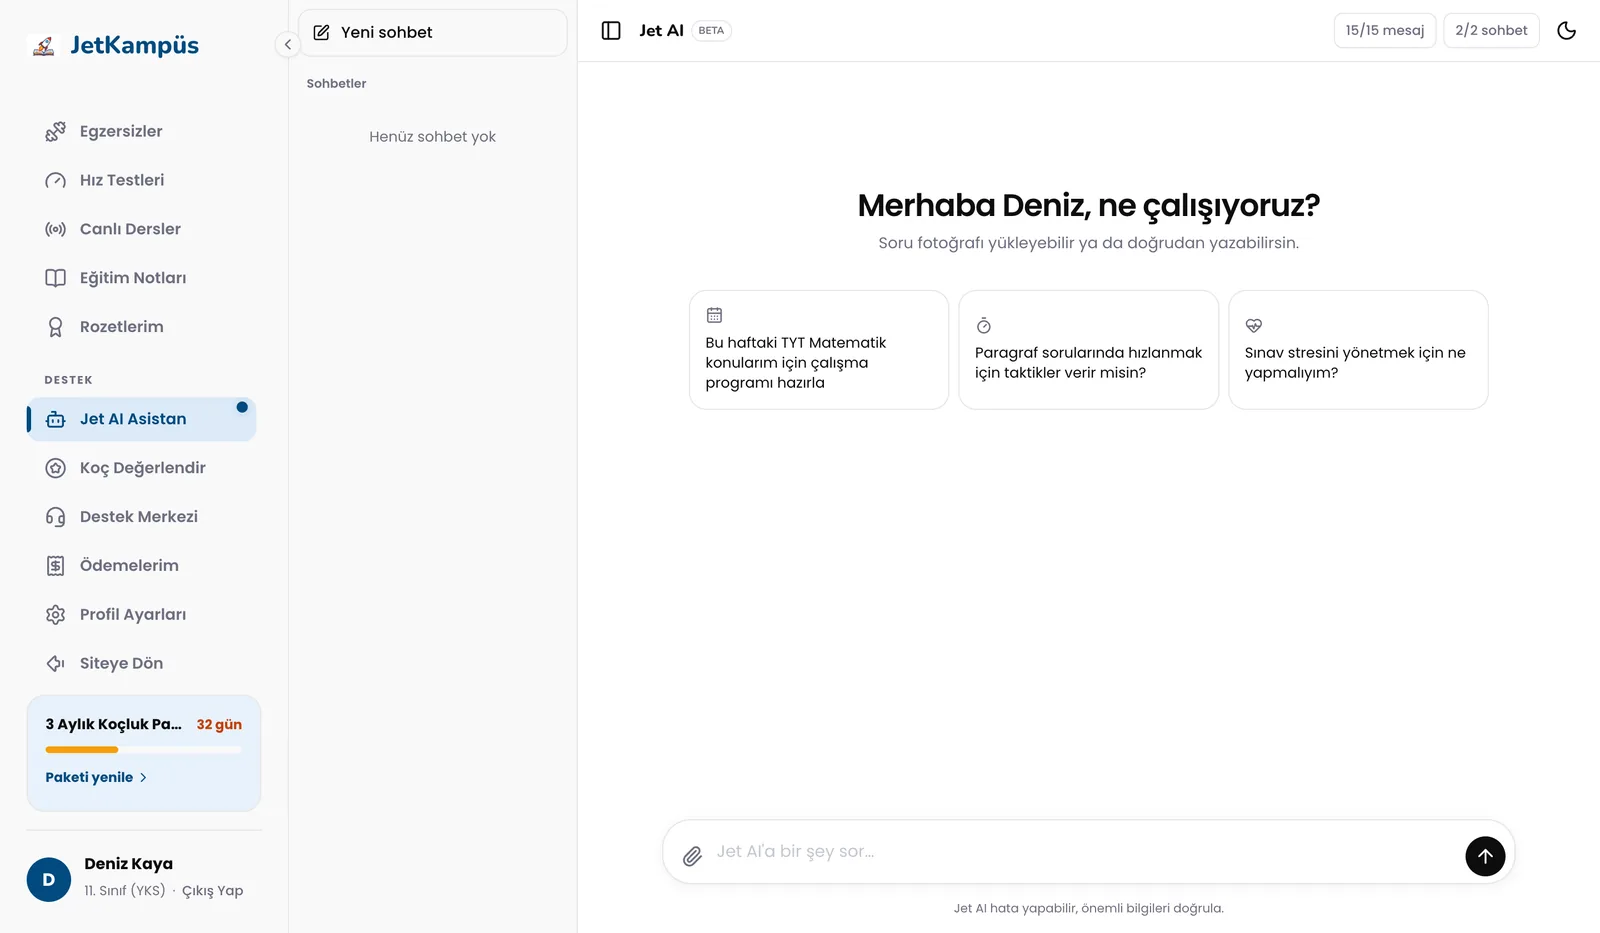The height and width of the screenshot is (933, 1600).
Task: Focus the Jet AI'a bir şey sor input
Action: pos(1085,852)
